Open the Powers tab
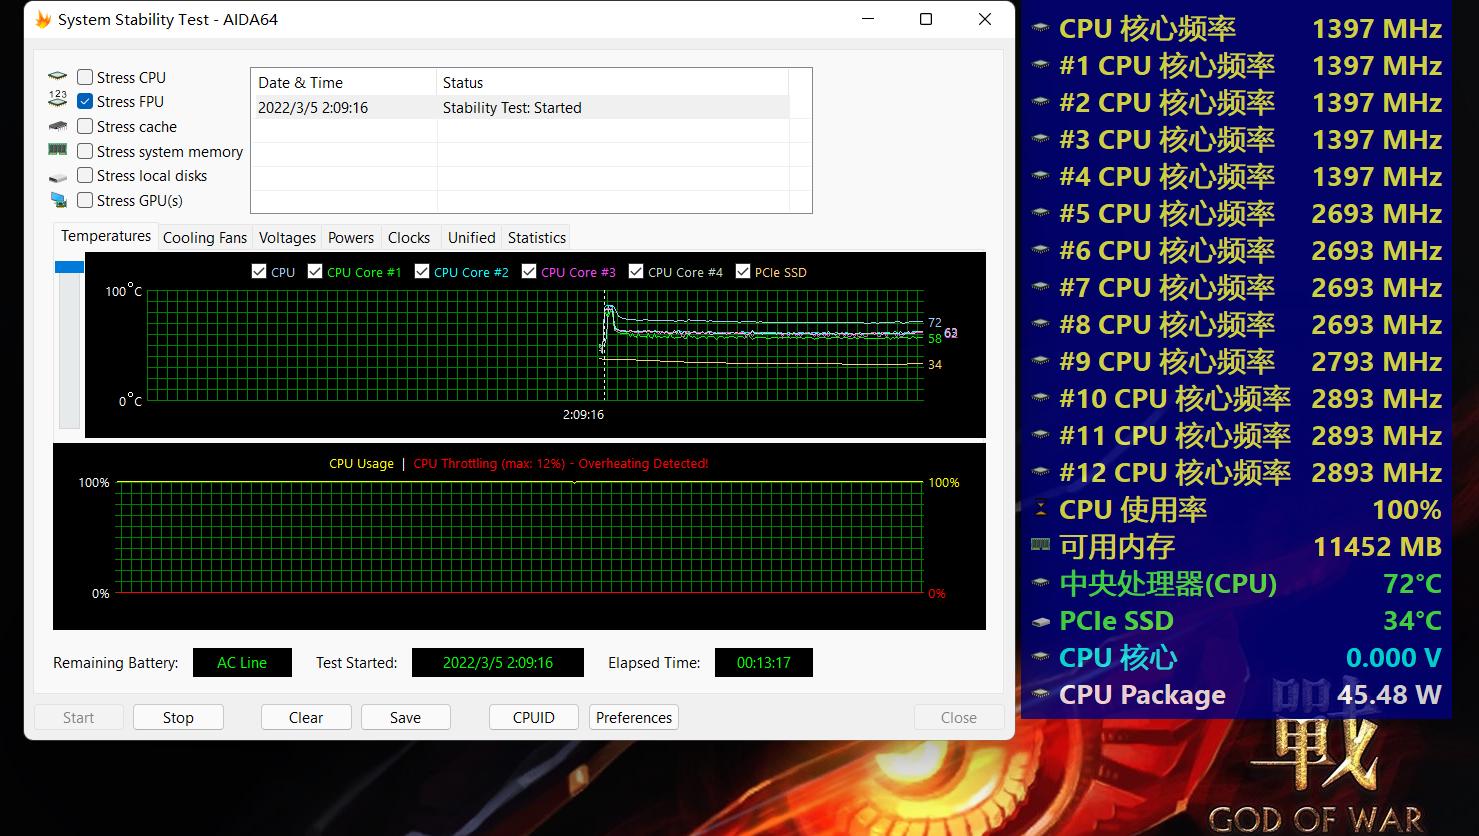The height and width of the screenshot is (836, 1479). [351, 238]
